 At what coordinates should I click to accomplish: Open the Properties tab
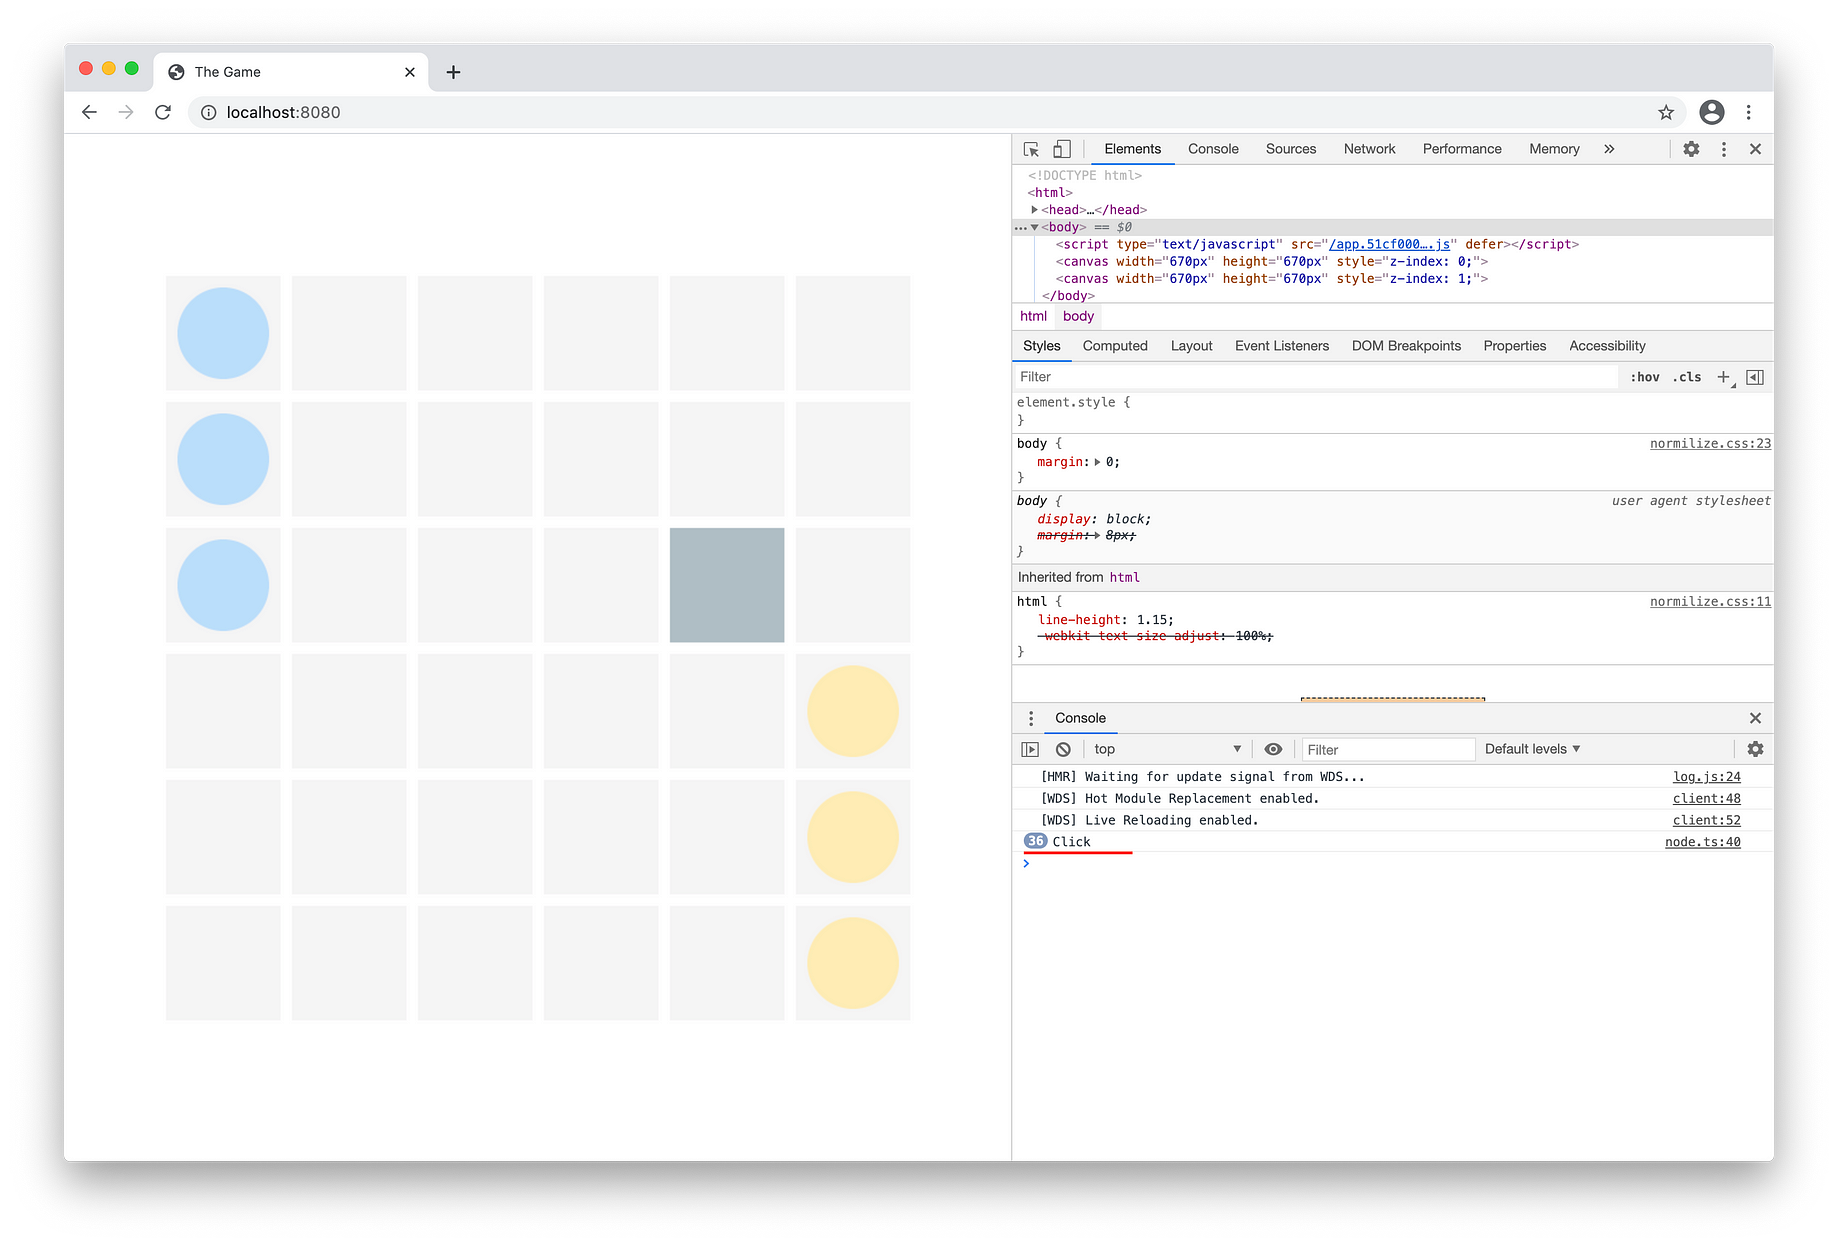pyautogui.click(x=1514, y=346)
